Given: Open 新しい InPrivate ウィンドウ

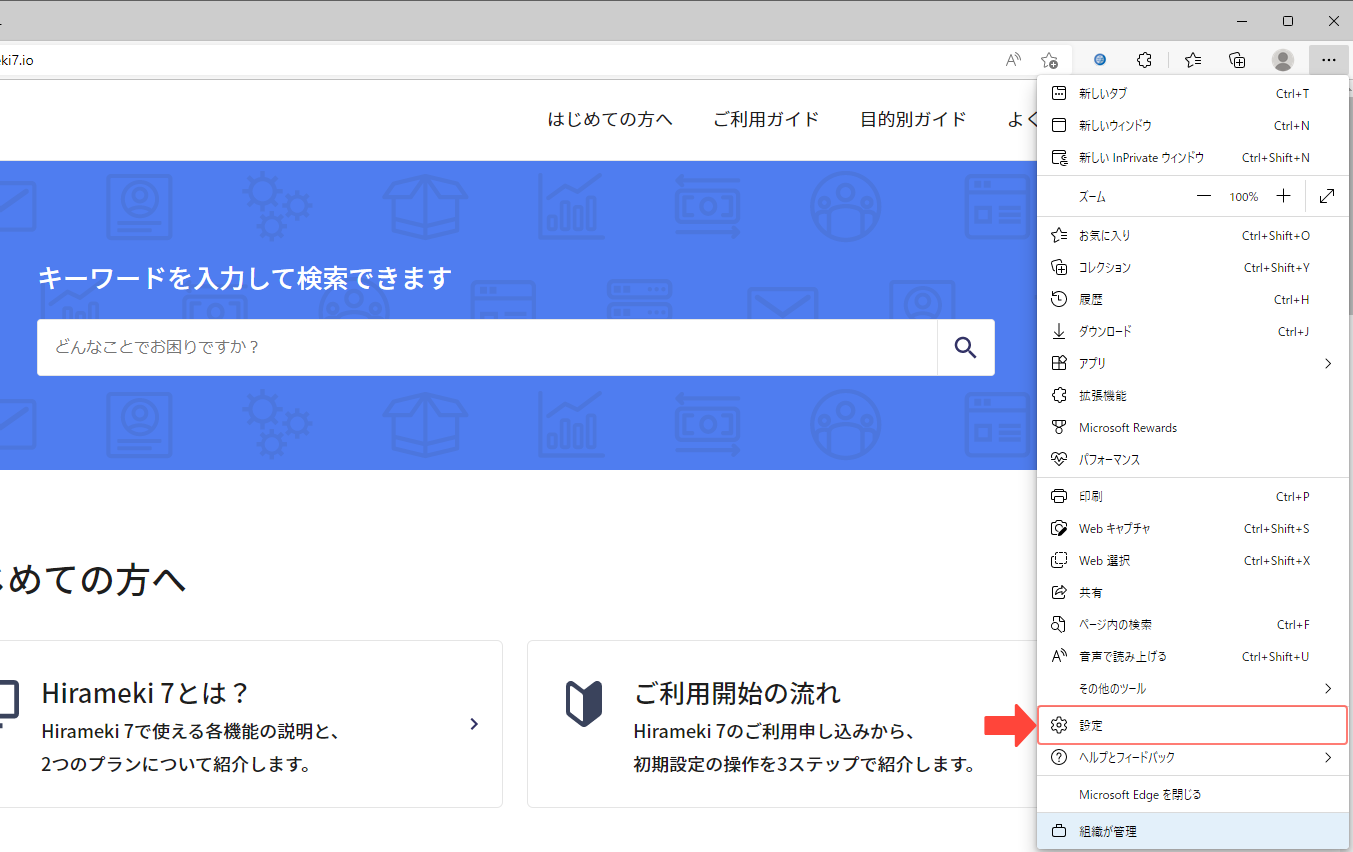Looking at the screenshot, I should pos(1193,158).
